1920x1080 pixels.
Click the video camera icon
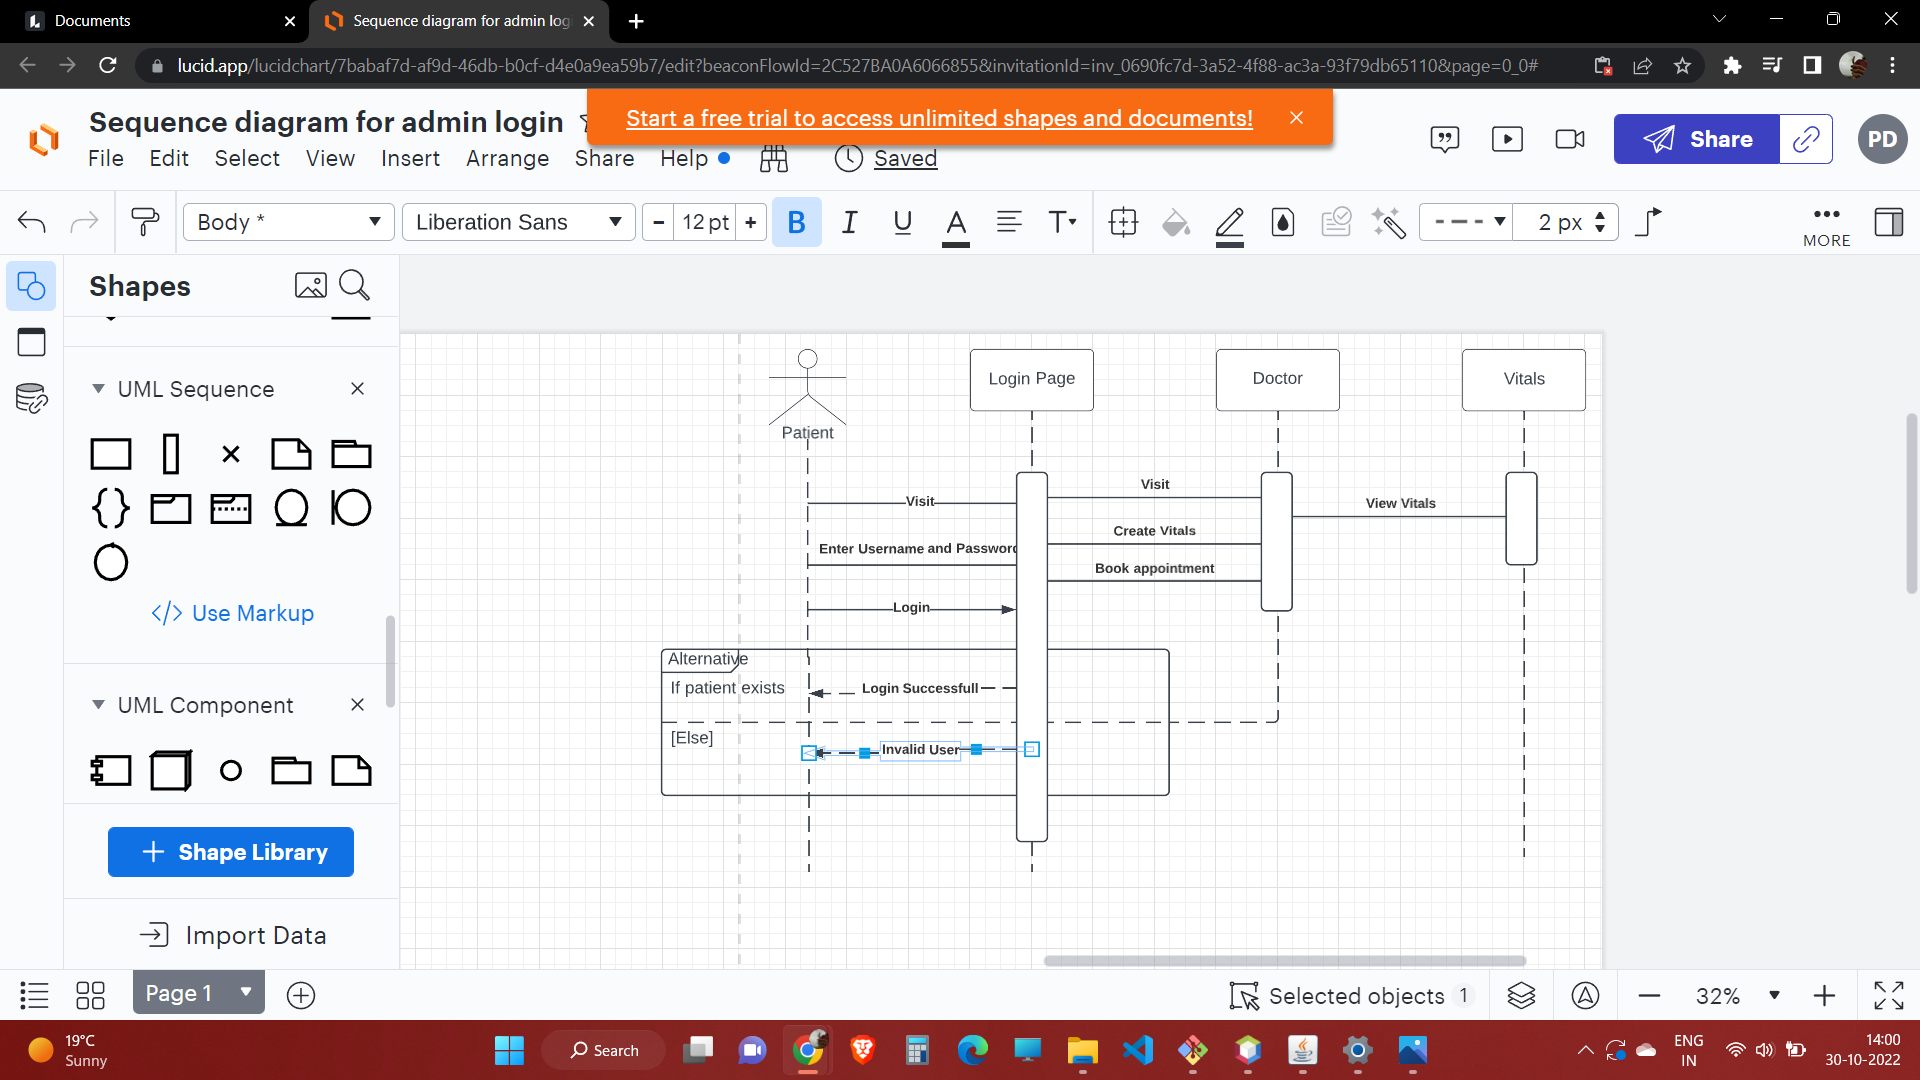click(1570, 139)
